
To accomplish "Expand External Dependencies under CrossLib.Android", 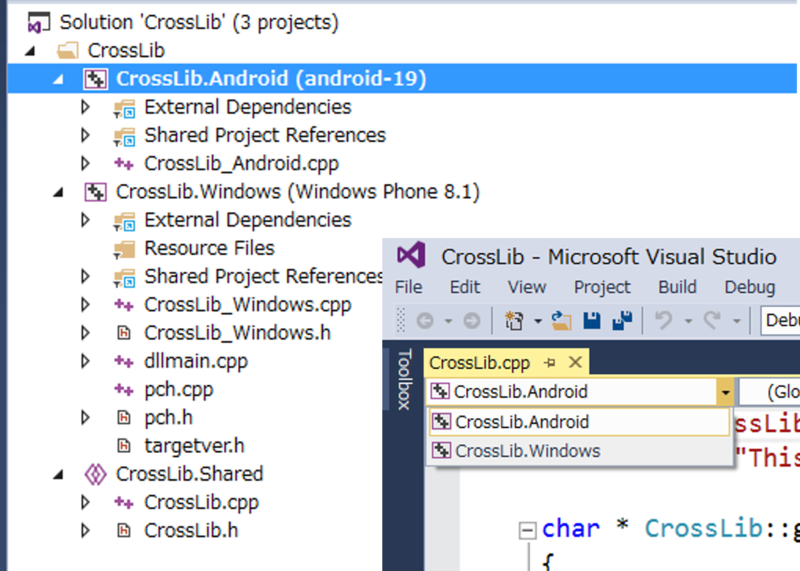I will (x=85, y=107).
